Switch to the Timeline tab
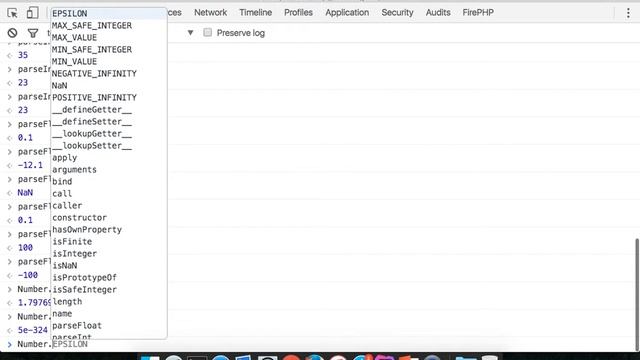The height and width of the screenshot is (360, 640). tap(256, 13)
